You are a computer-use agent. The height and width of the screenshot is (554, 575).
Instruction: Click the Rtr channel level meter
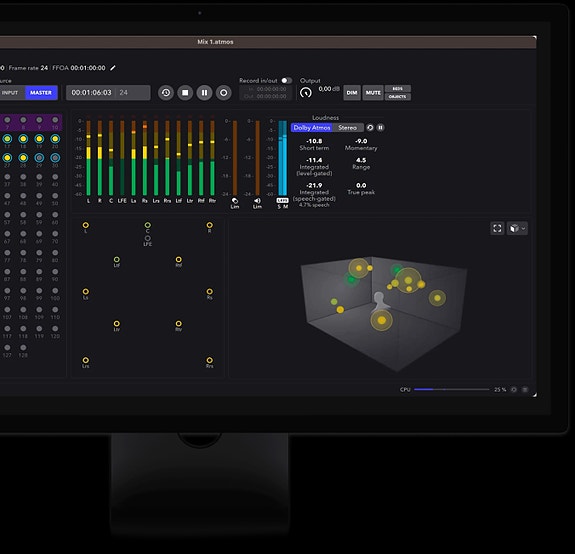click(212, 158)
